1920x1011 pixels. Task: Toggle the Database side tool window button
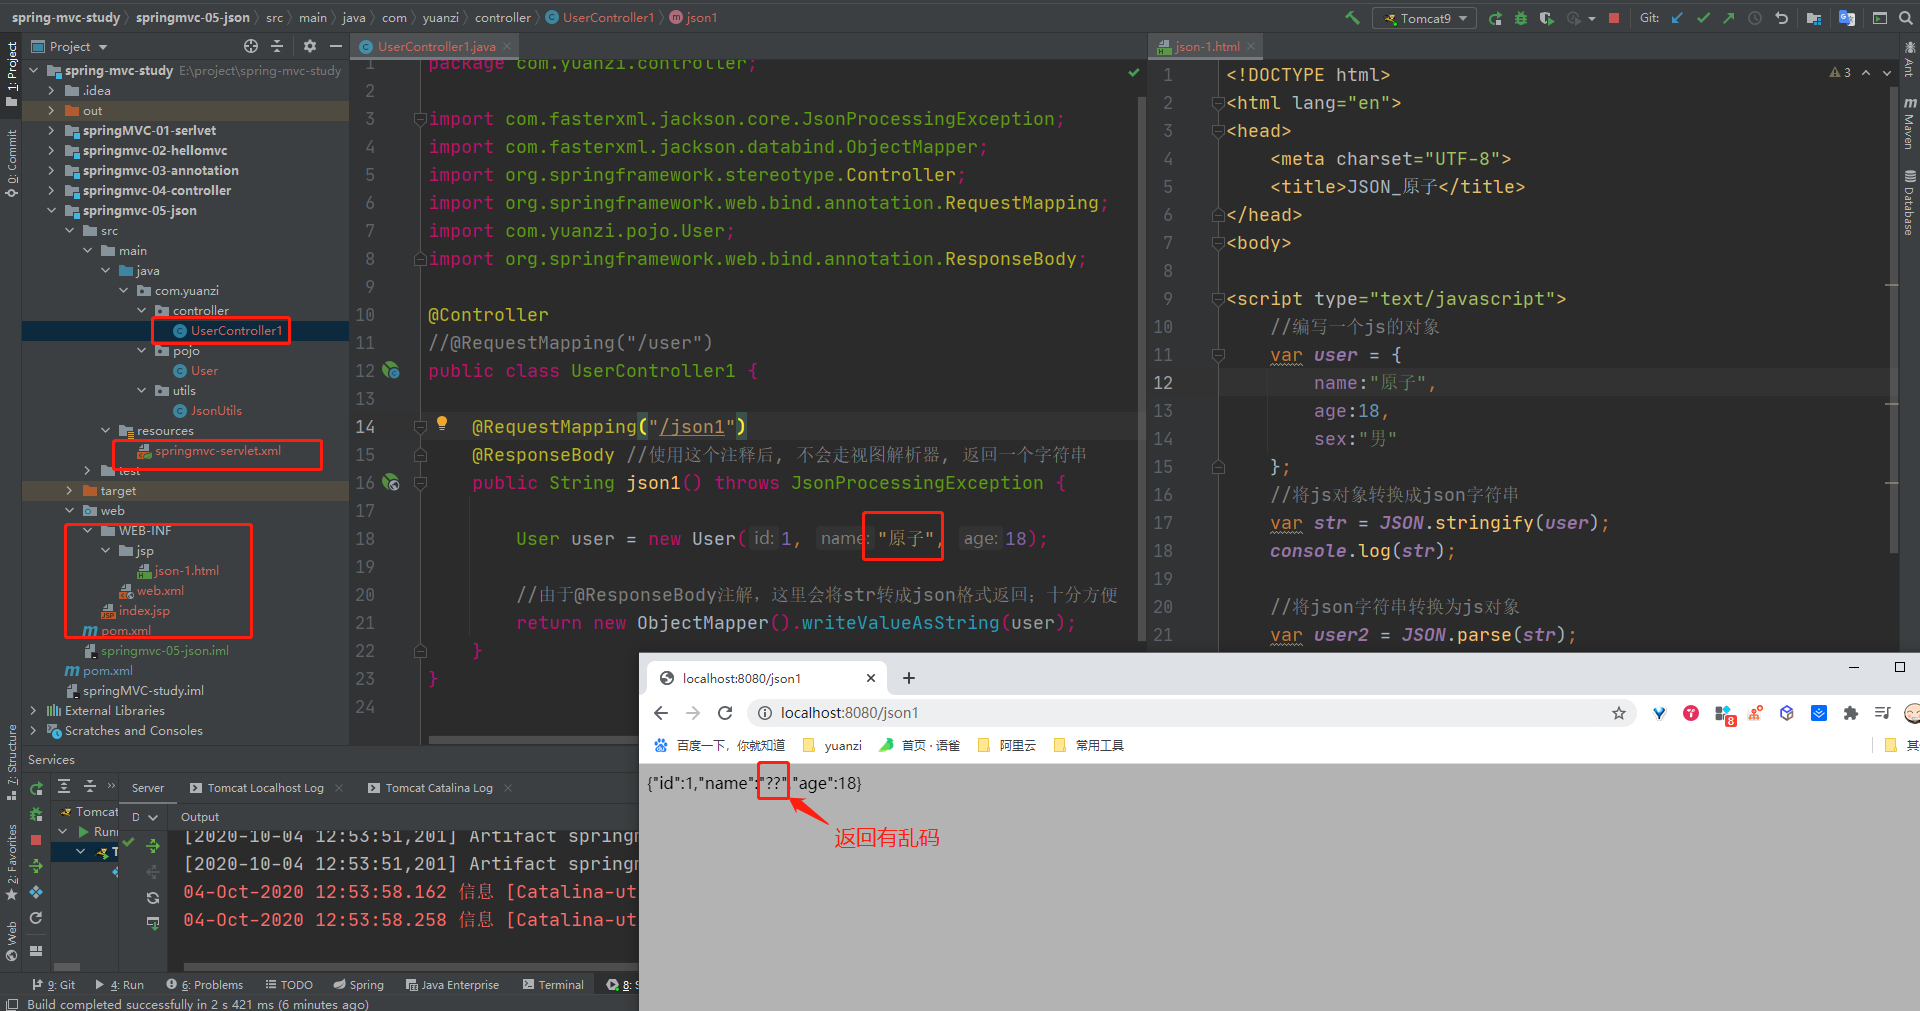(1909, 203)
